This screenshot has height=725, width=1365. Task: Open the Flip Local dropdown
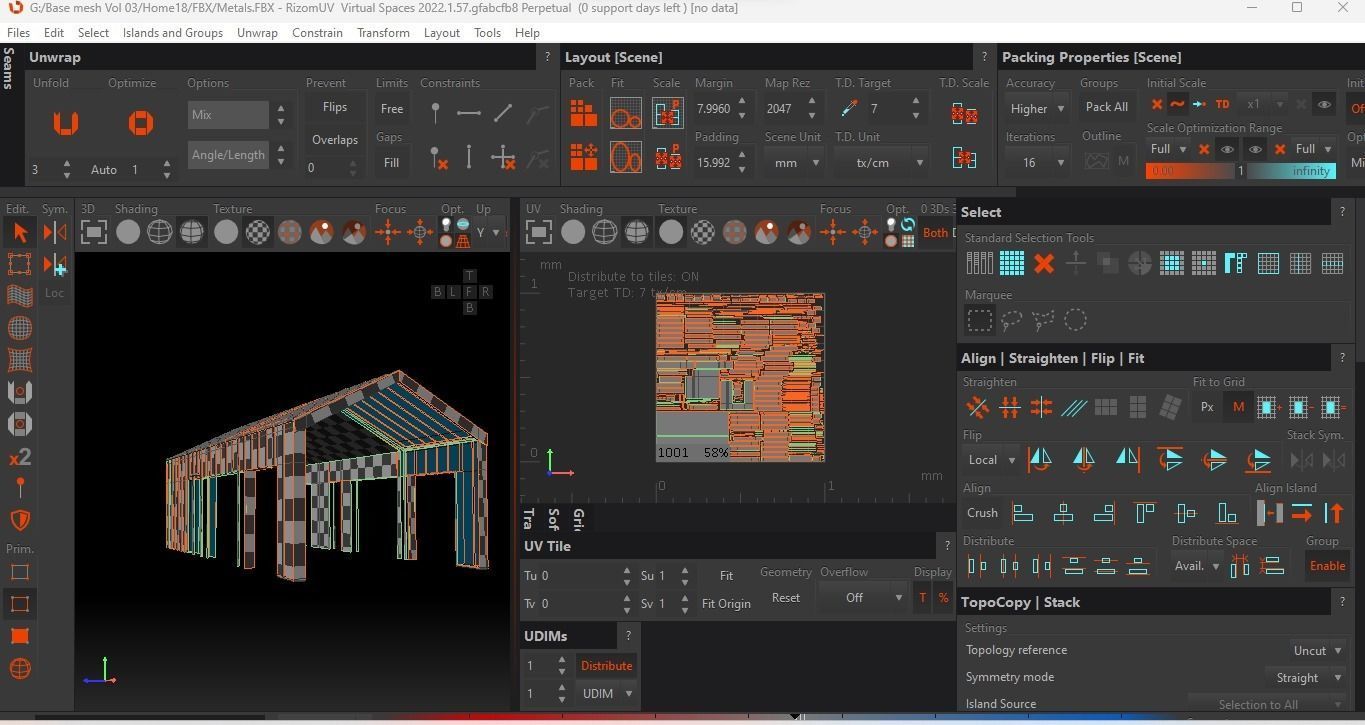click(991, 460)
